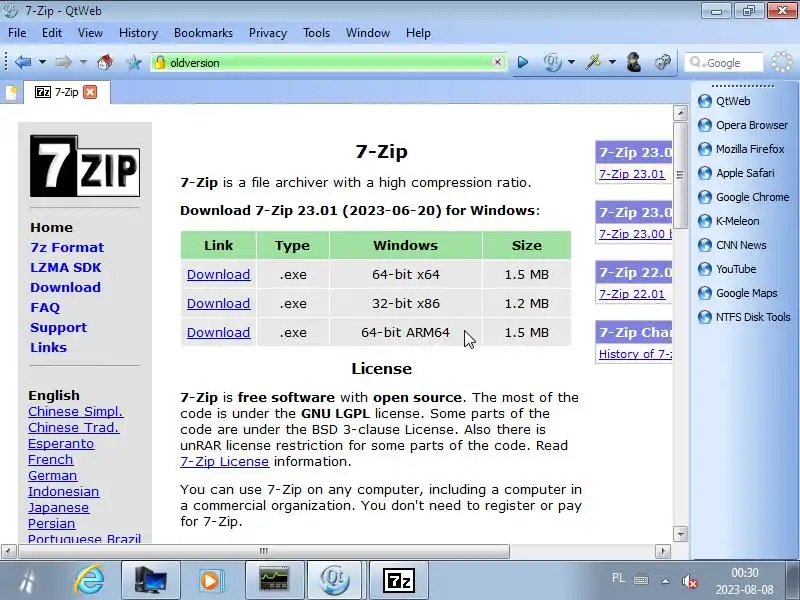The width and height of the screenshot is (800, 600).
Task: Click the padlock icon in address bar
Action: tap(160, 62)
